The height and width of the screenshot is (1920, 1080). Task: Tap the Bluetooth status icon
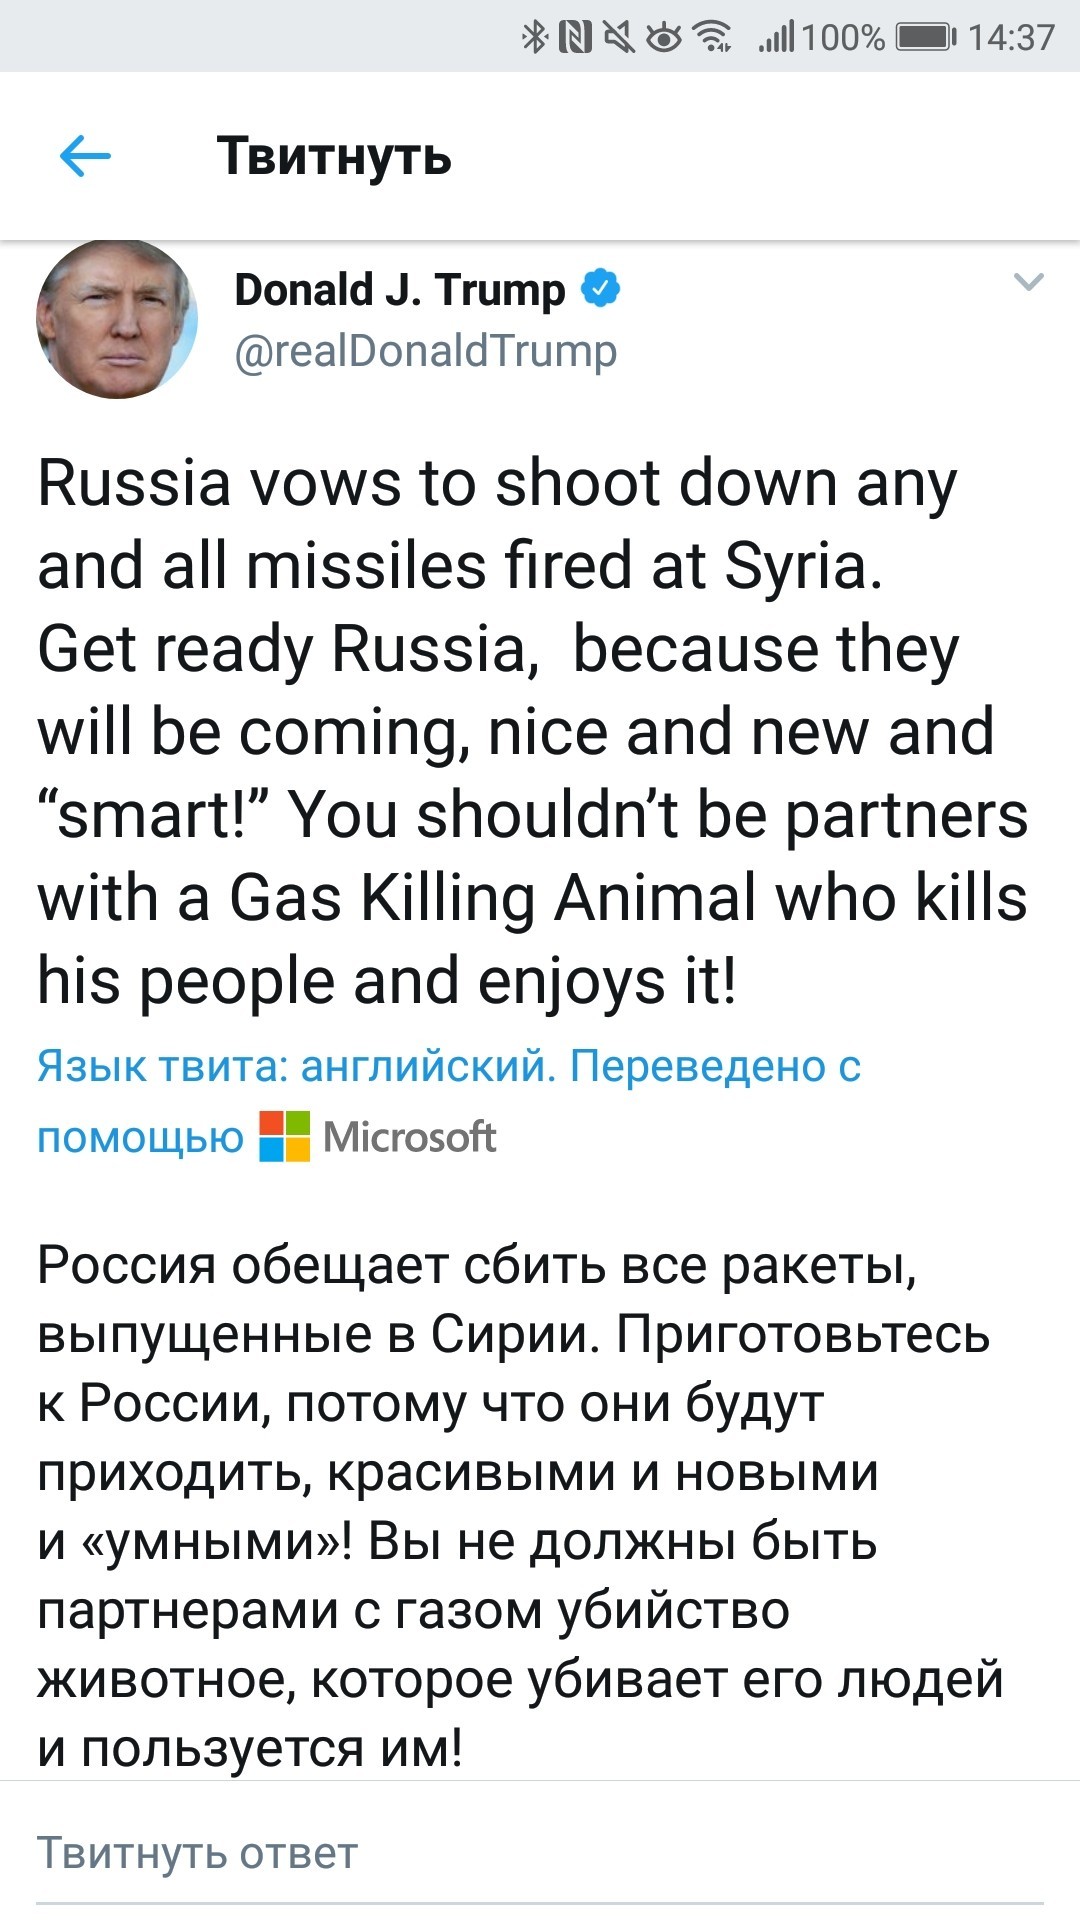(x=535, y=37)
